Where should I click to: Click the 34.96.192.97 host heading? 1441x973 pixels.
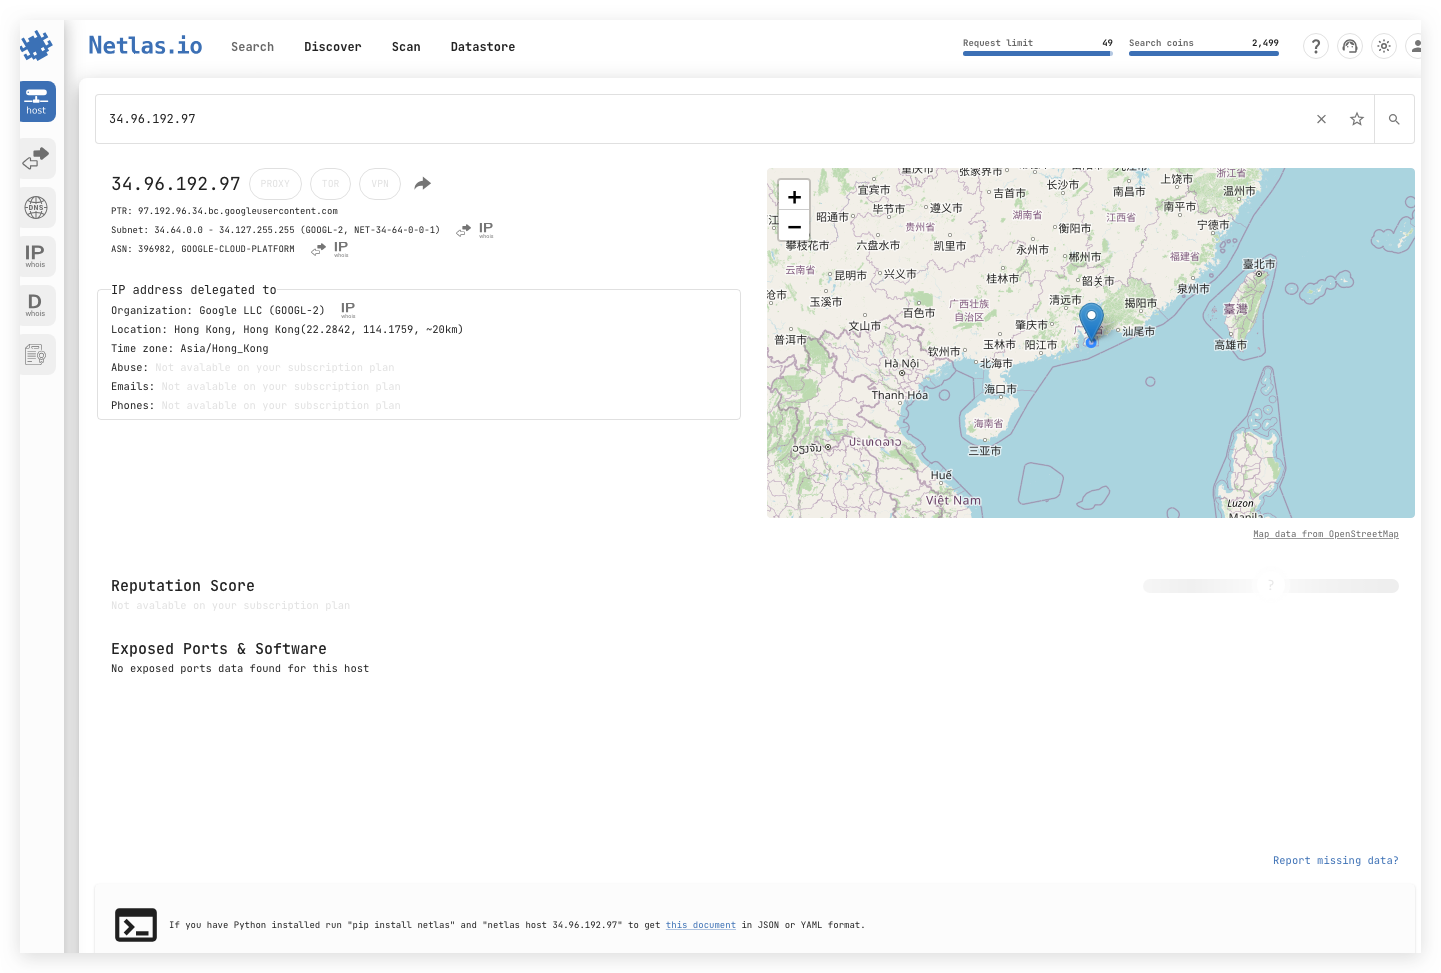tap(176, 184)
